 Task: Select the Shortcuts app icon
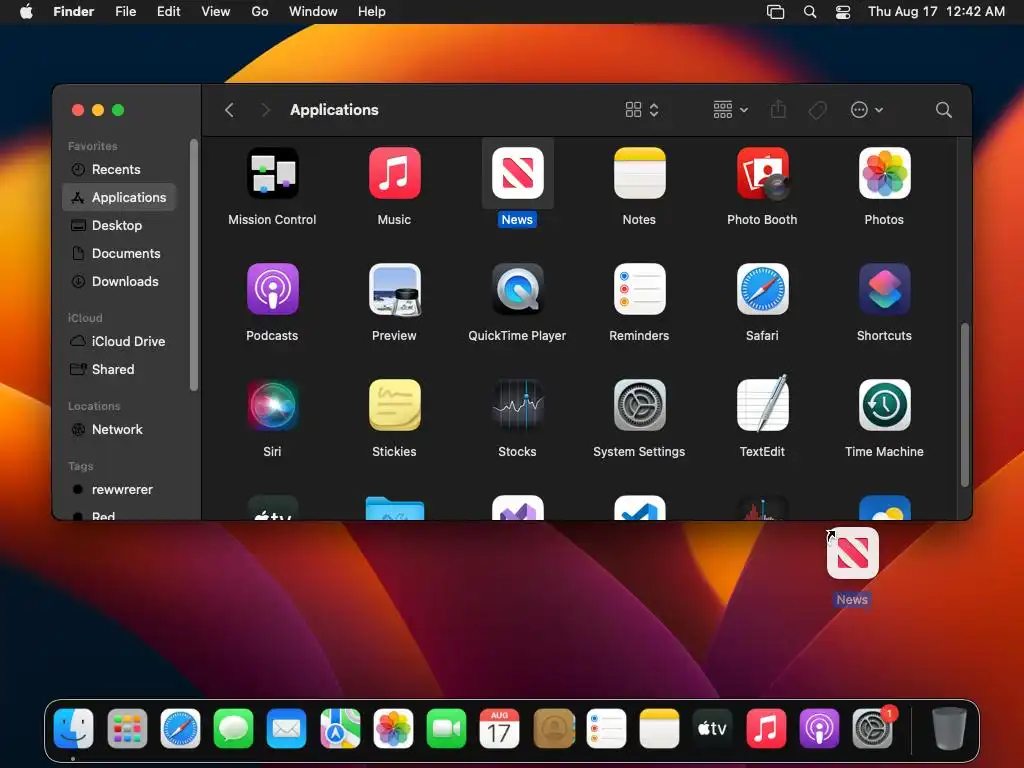coord(884,289)
